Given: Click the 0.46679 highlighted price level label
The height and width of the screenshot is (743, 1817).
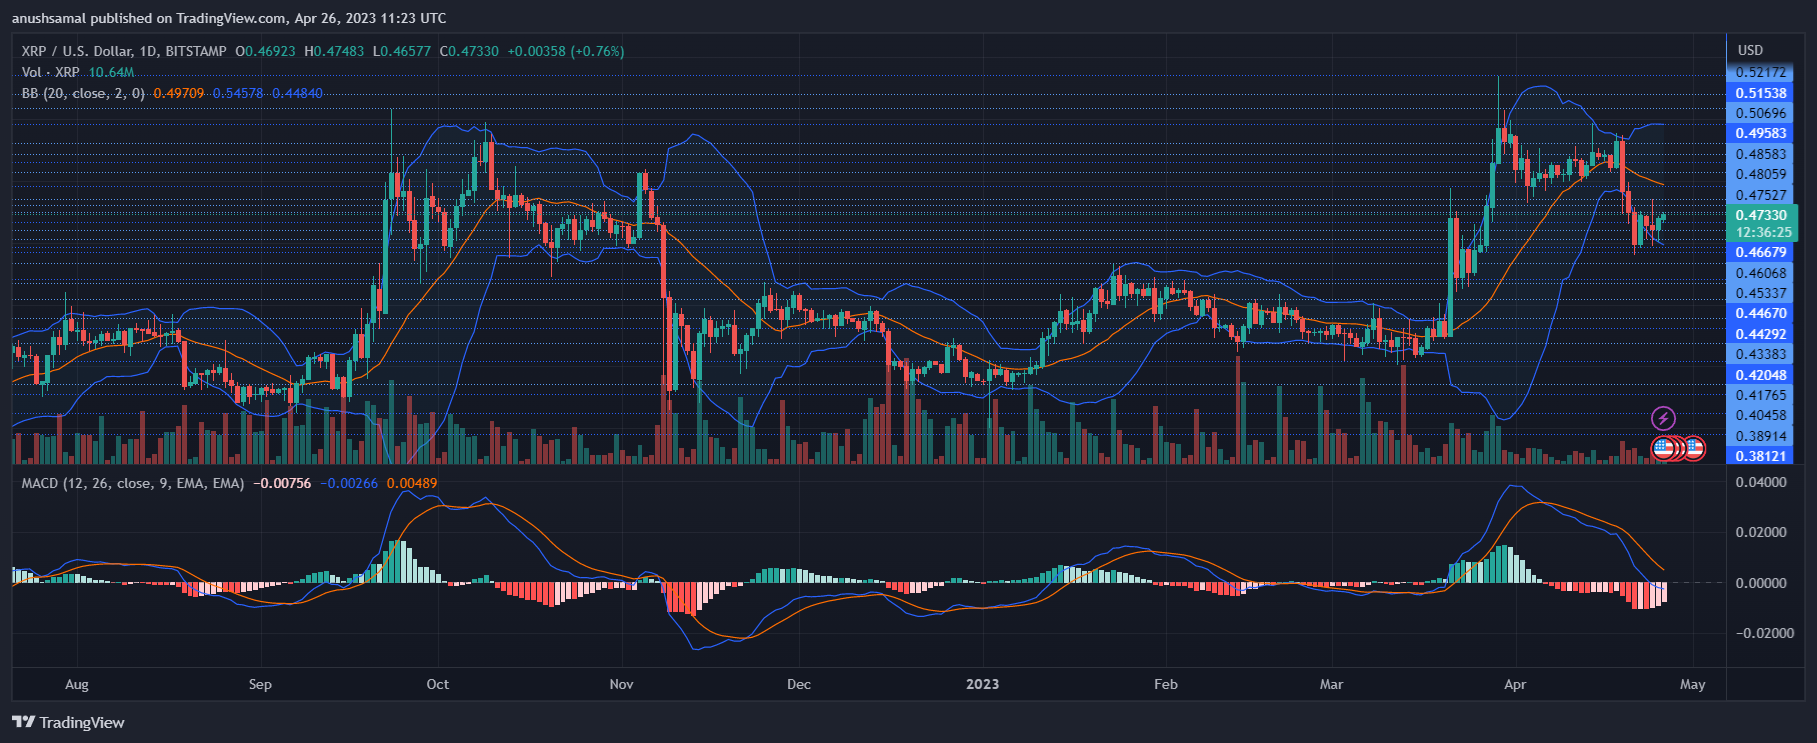Looking at the screenshot, I should [1761, 252].
